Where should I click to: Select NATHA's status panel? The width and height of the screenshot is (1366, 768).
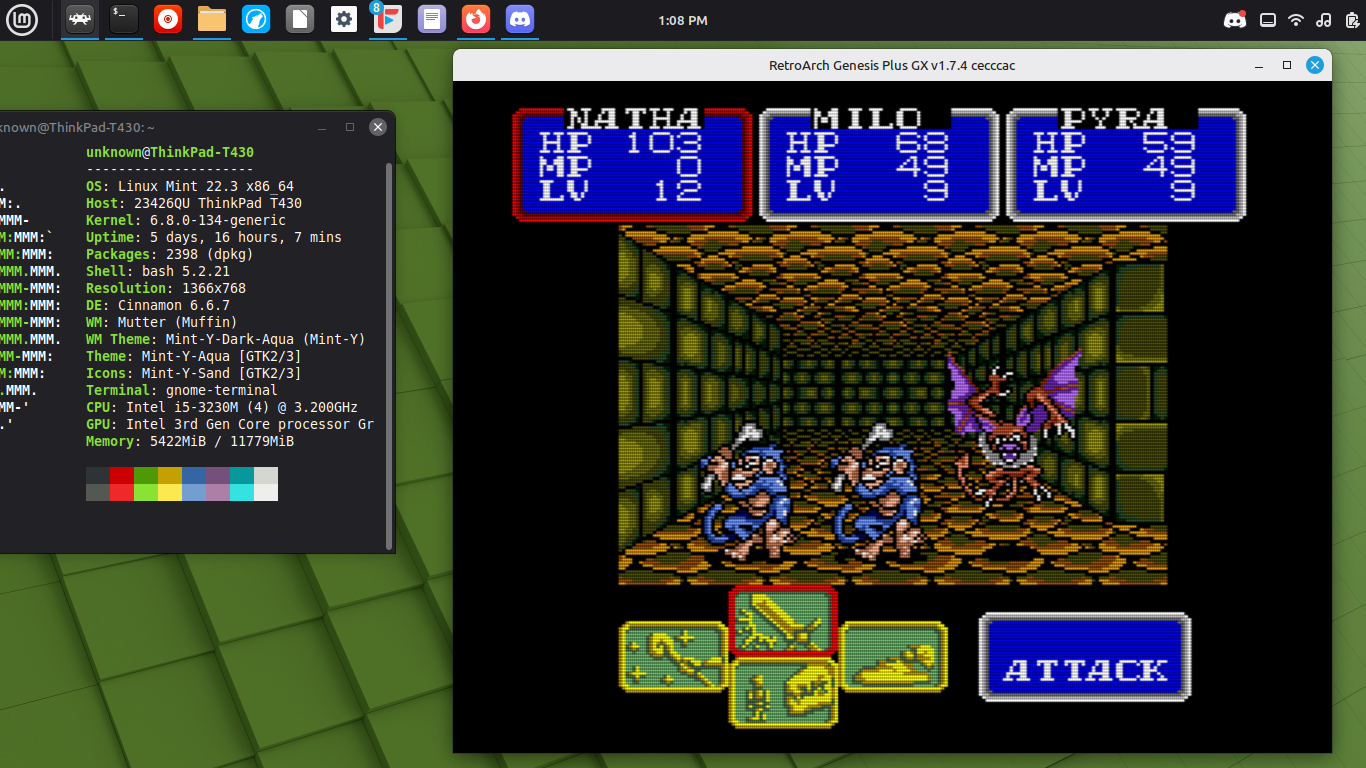(x=632, y=163)
